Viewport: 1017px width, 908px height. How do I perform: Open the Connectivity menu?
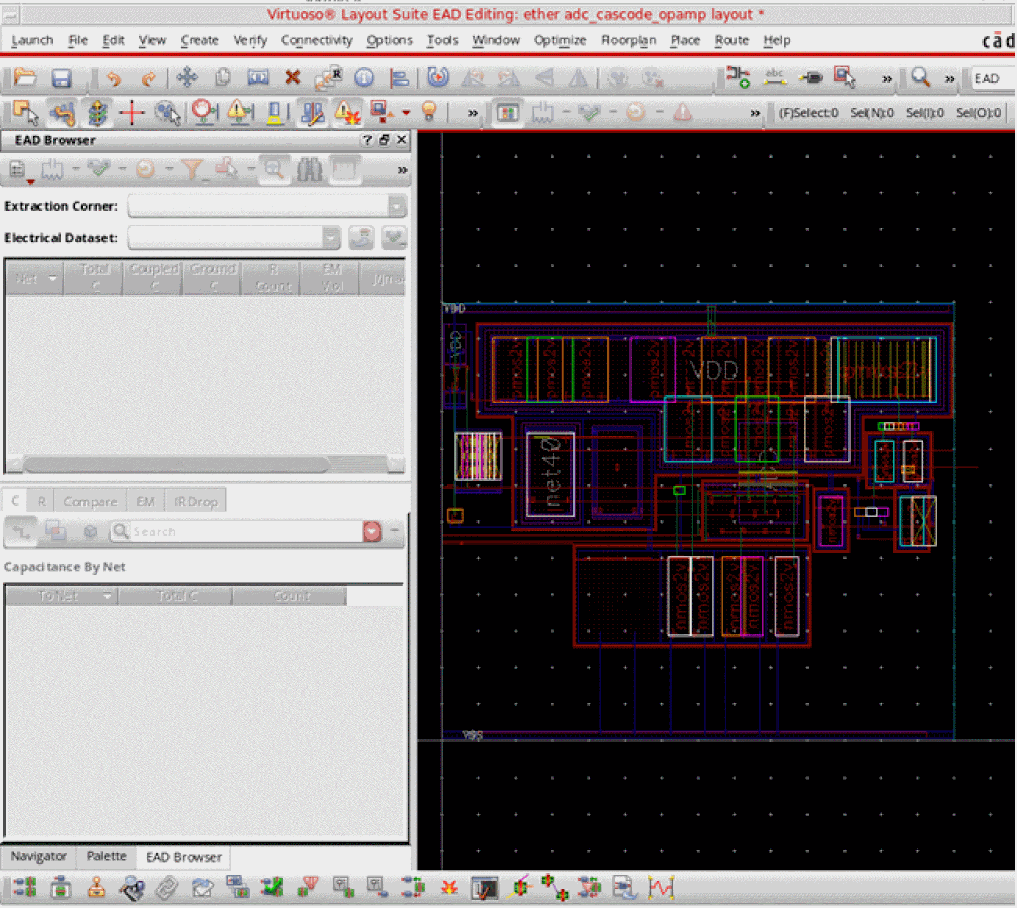click(316, 40)
